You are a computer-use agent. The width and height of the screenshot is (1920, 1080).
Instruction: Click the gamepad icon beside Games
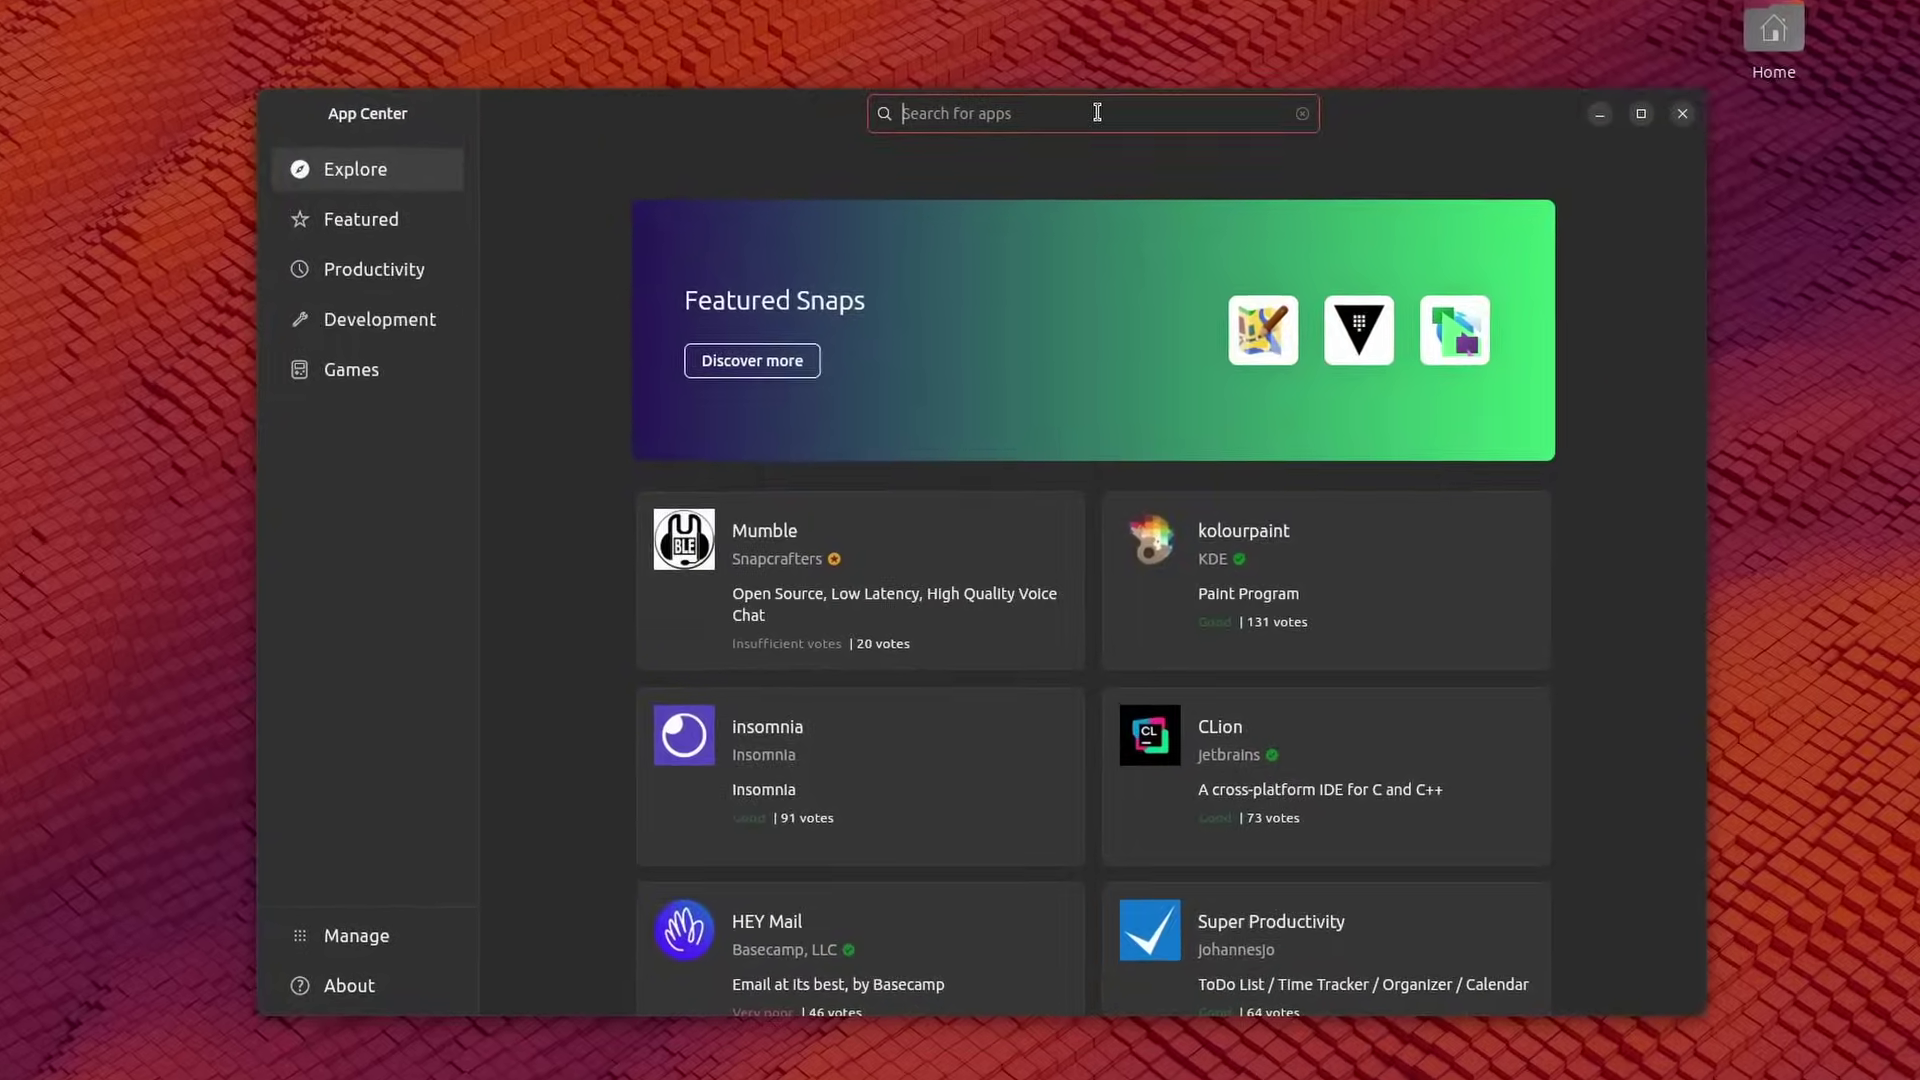[x=300, y=369]
